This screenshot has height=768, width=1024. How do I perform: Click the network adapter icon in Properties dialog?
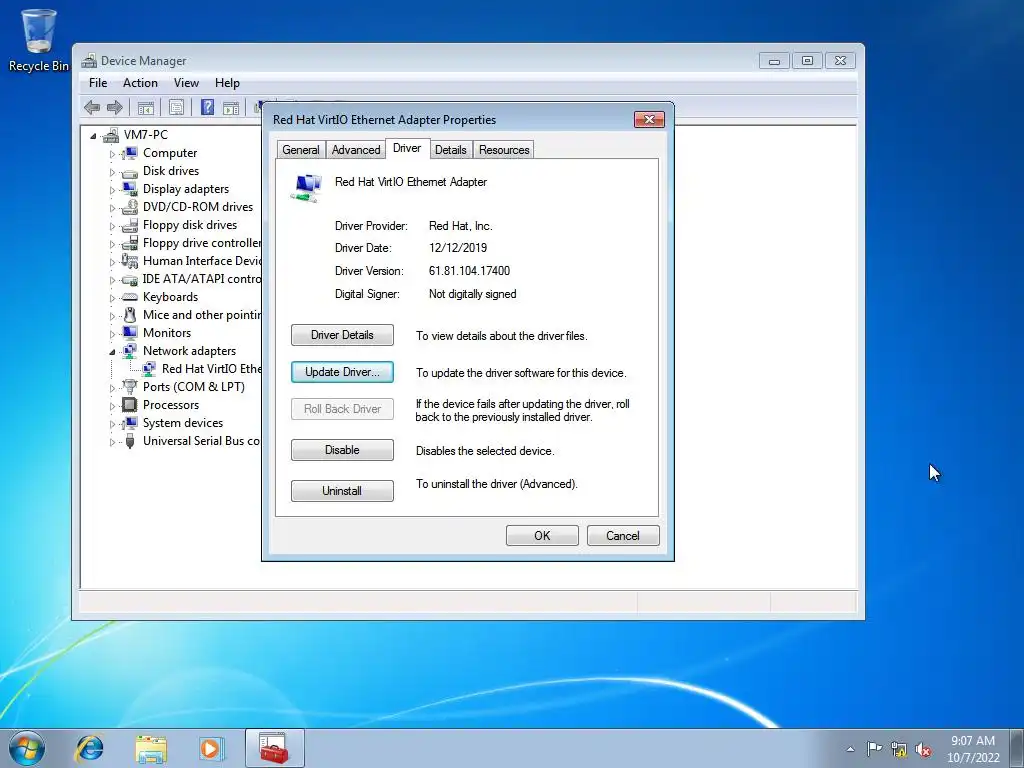pyautogui.click(x=307, y=188)
